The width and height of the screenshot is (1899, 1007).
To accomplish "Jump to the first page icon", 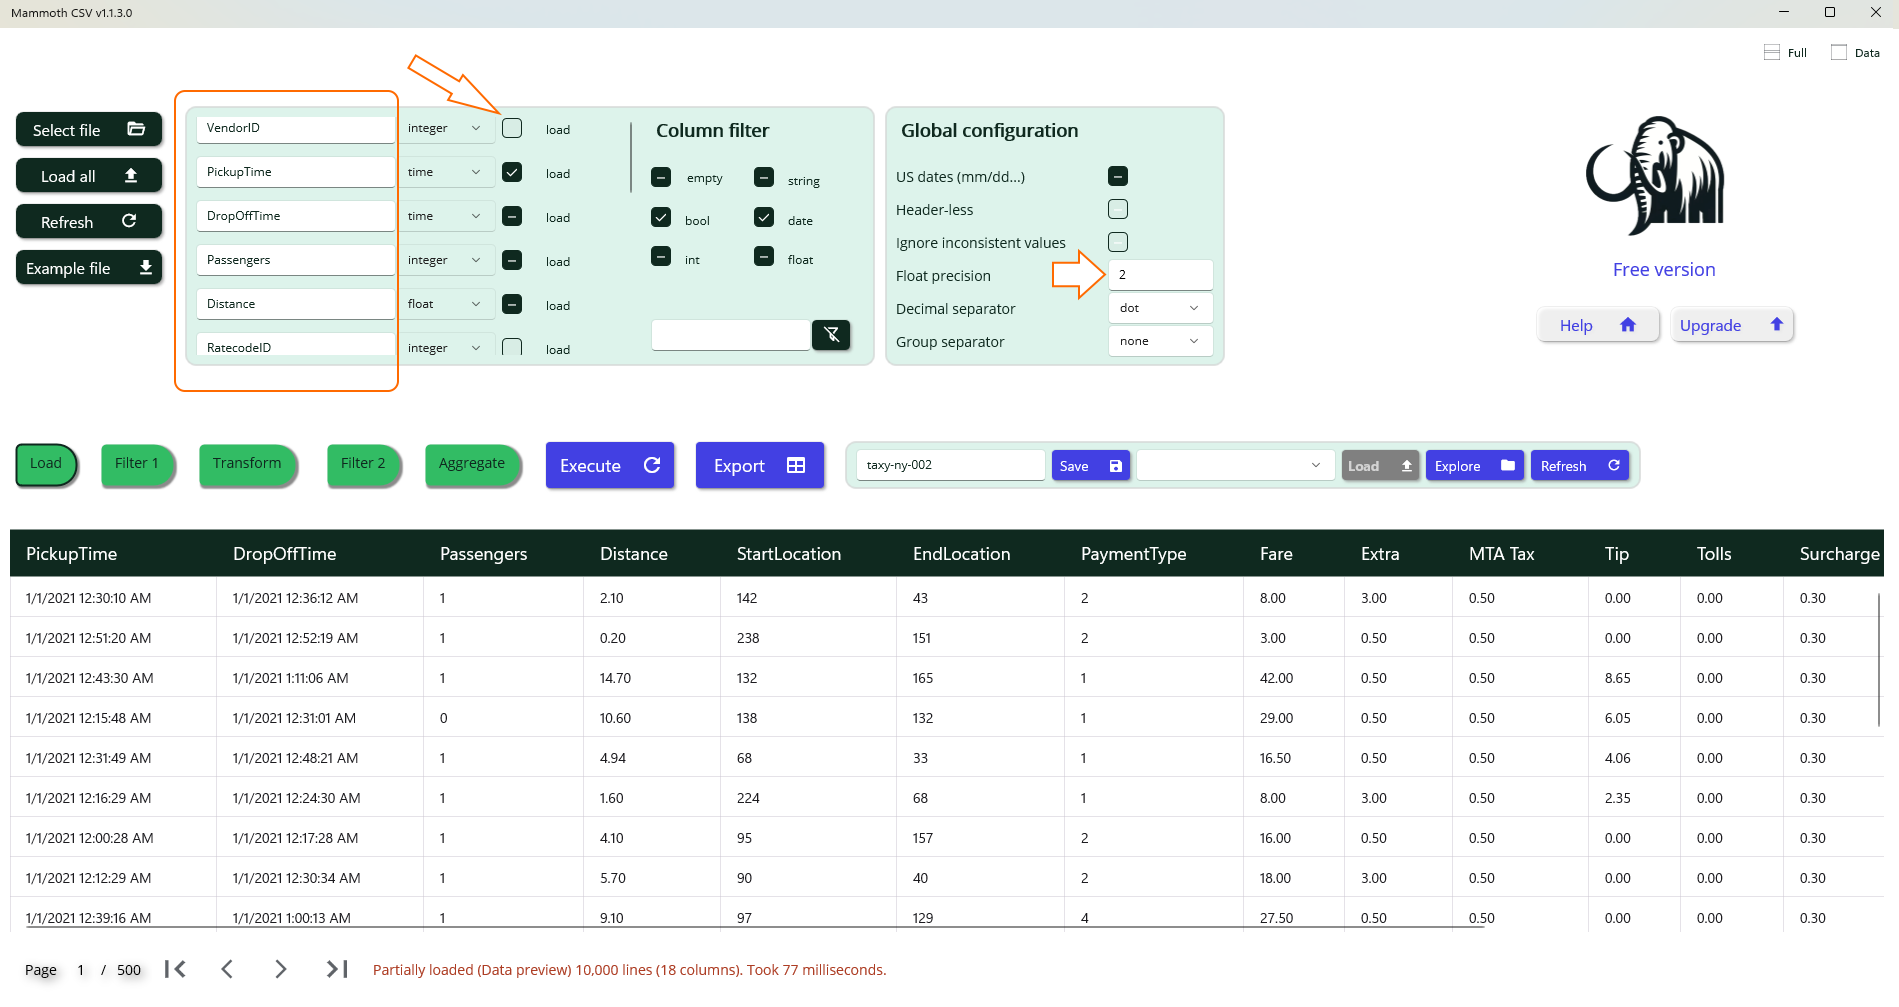I will [175, 969].
